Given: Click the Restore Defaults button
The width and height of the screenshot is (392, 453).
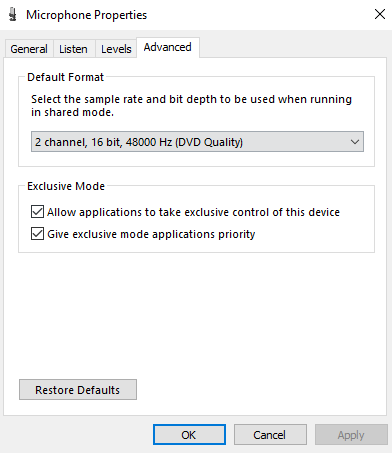Looking at the screenshot, I should click(x=78, y=390).
